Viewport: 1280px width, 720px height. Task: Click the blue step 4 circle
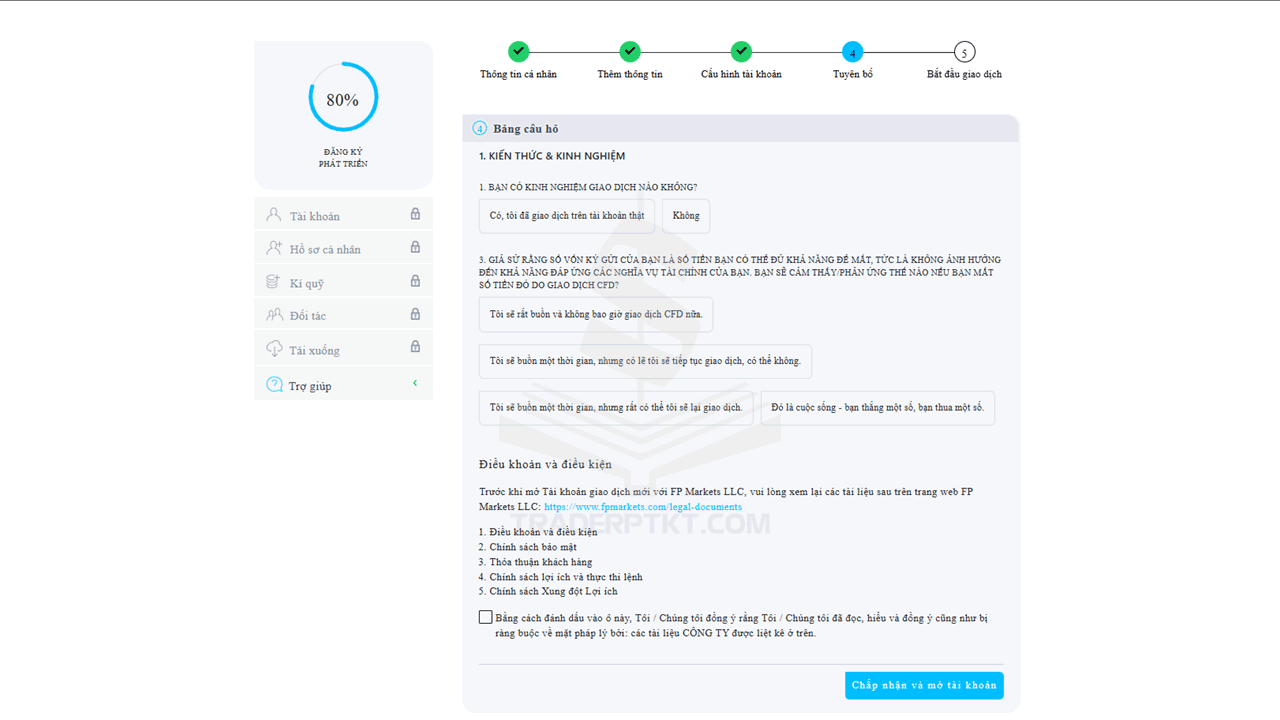coord(853,52)
